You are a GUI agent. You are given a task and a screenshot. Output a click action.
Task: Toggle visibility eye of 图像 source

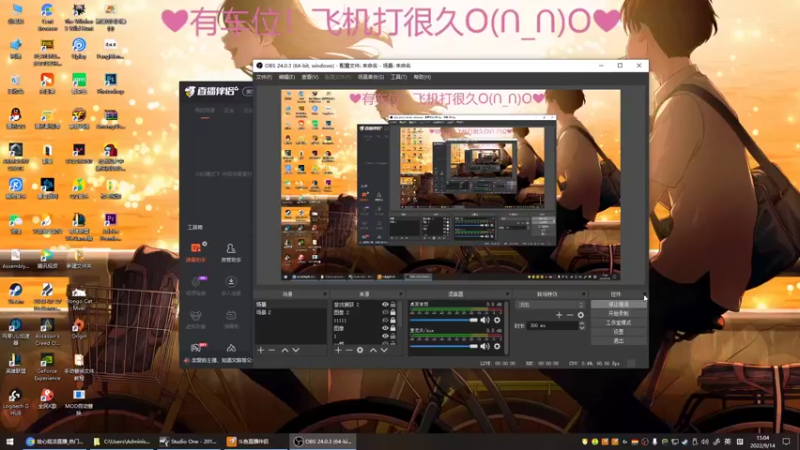click(385, 329)
